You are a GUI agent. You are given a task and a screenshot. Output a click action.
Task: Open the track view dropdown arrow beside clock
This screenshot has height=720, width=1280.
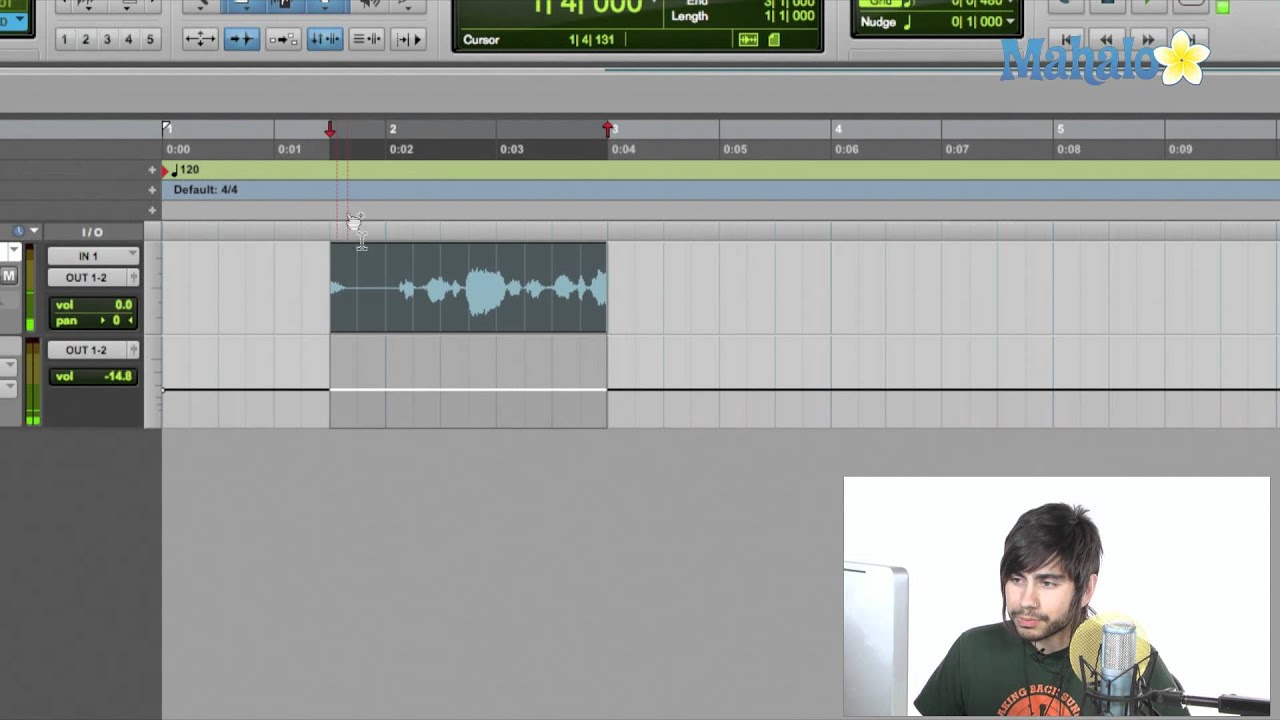point(34,231)
